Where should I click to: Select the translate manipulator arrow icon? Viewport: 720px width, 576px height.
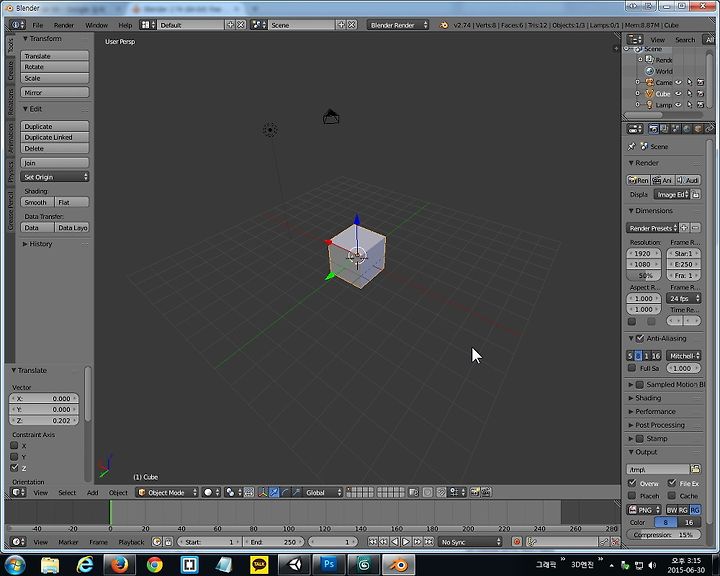274,492
